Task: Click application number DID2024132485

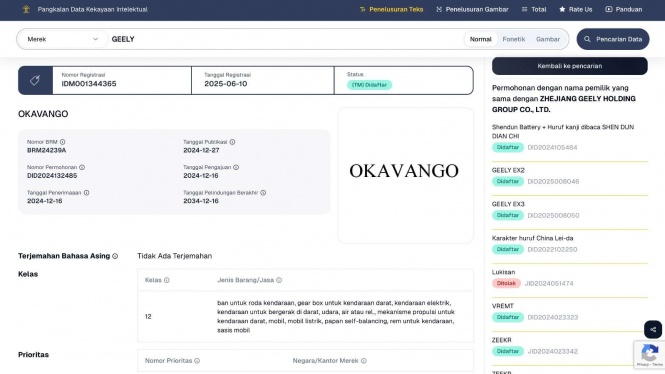Action: tap(52, 176)
